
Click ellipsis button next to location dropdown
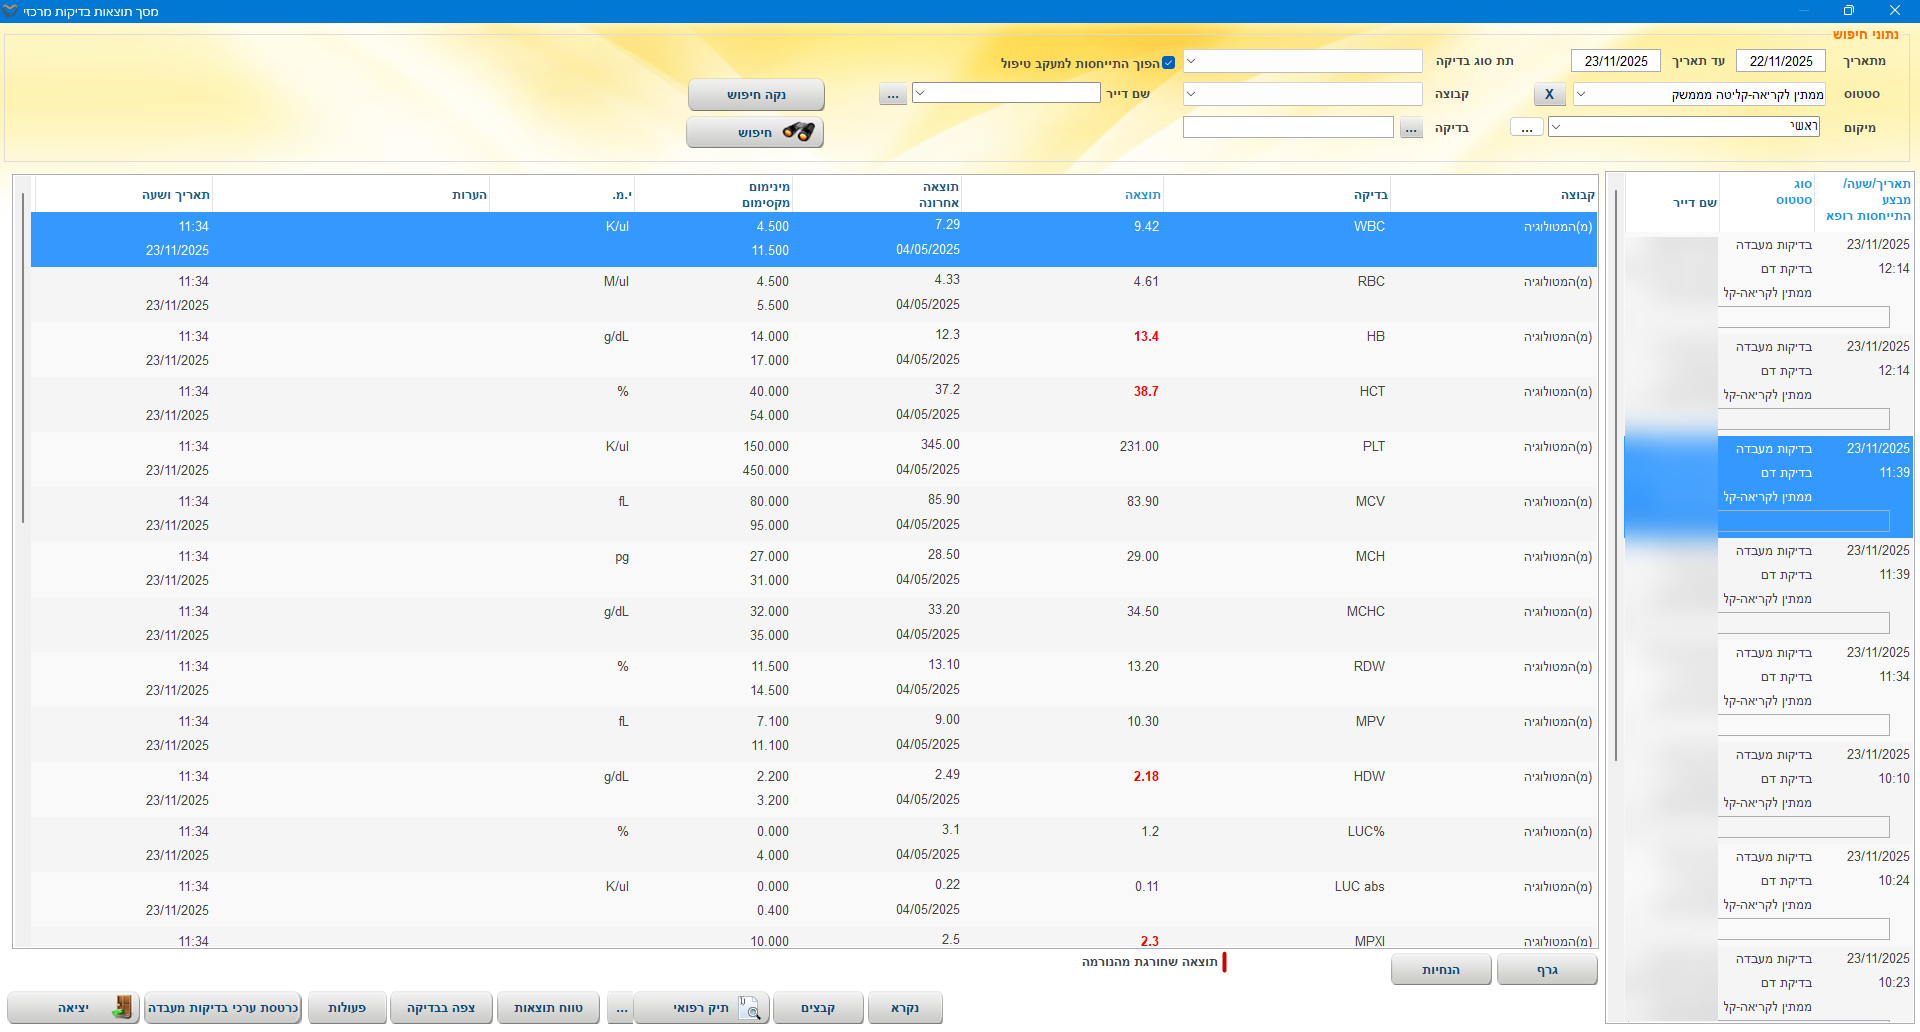point(1526,128)
